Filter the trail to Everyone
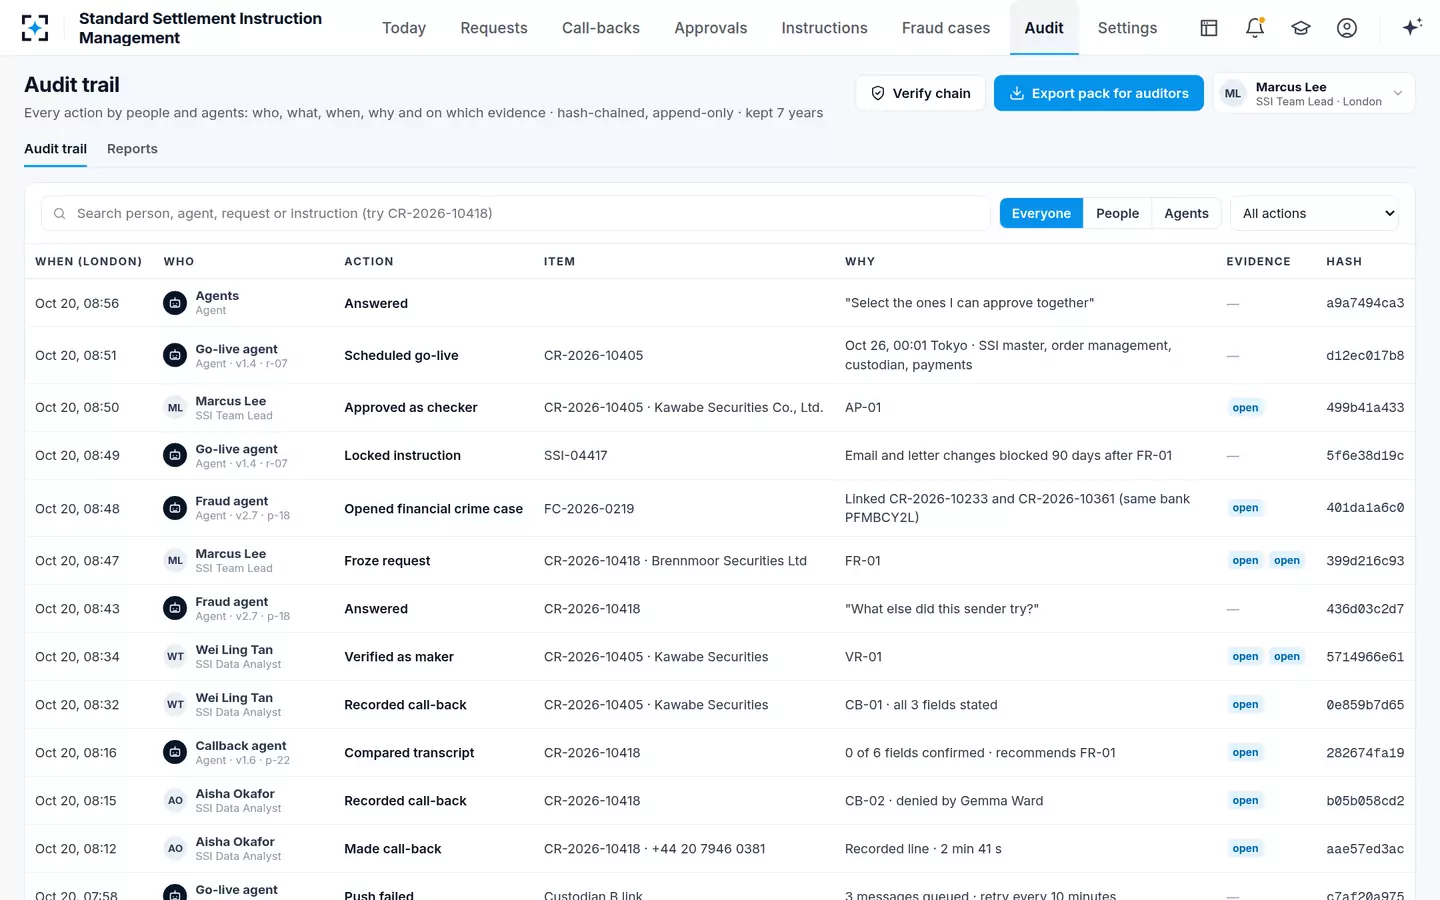 tap(1041, 213)
